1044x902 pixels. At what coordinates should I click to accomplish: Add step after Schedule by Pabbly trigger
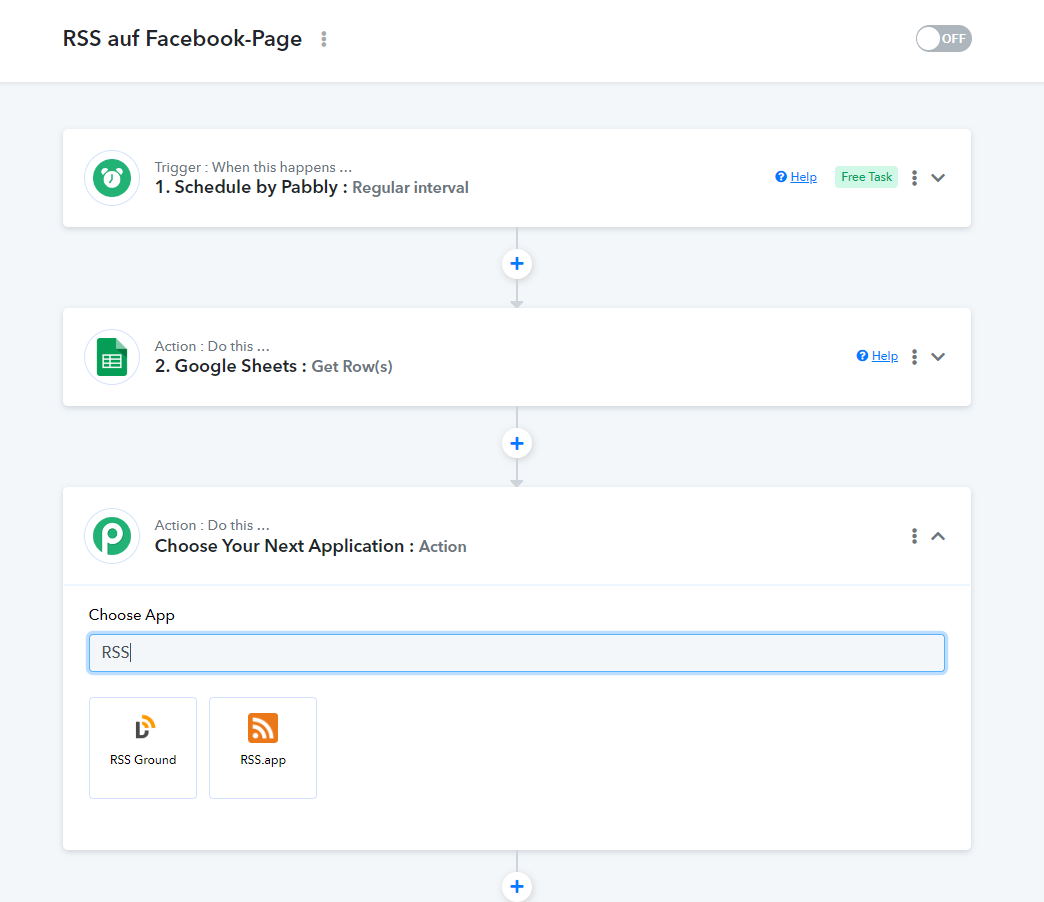(517, 264)
